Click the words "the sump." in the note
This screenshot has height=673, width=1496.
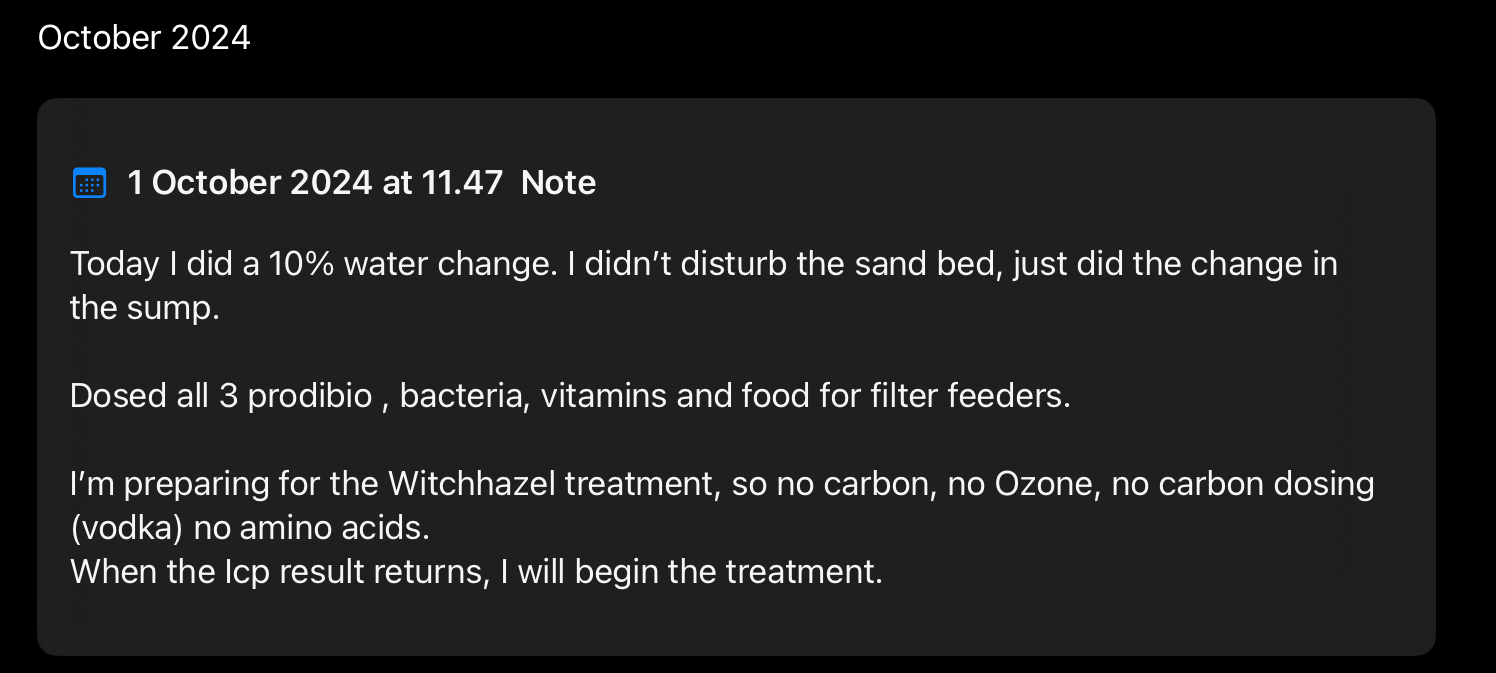click(144, 308)
